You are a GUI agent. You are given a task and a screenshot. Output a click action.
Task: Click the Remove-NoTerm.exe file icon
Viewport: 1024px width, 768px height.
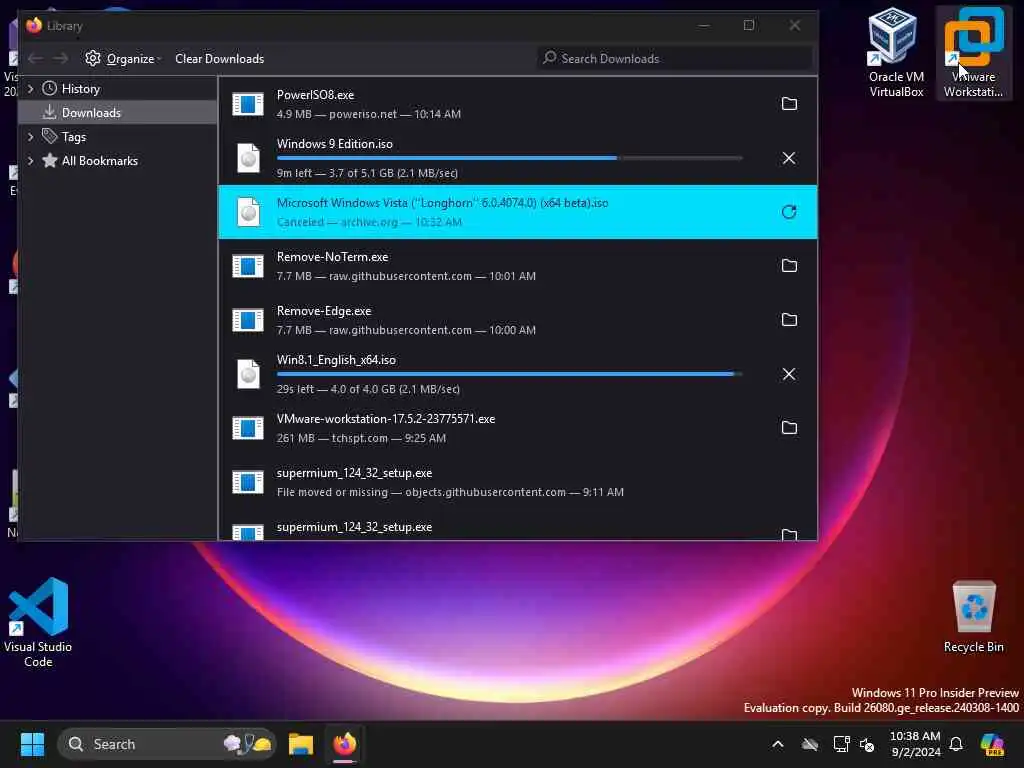pos(248,266)
